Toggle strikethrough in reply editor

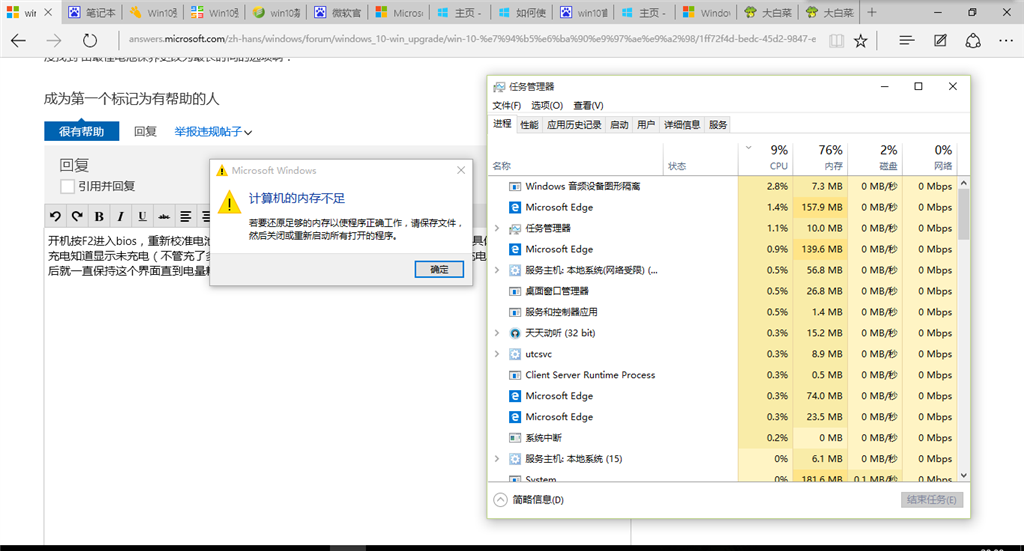tap(164, 216)
